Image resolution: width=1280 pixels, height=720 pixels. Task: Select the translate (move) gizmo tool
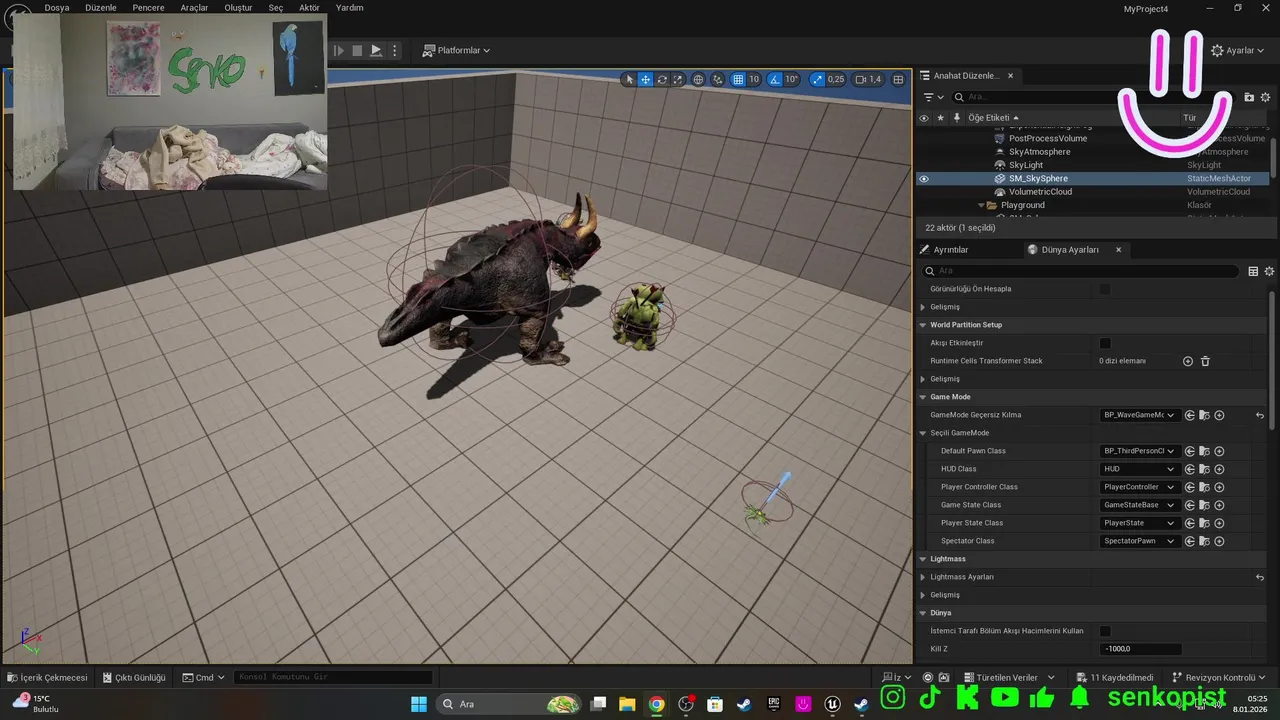[x=645, y=79]
